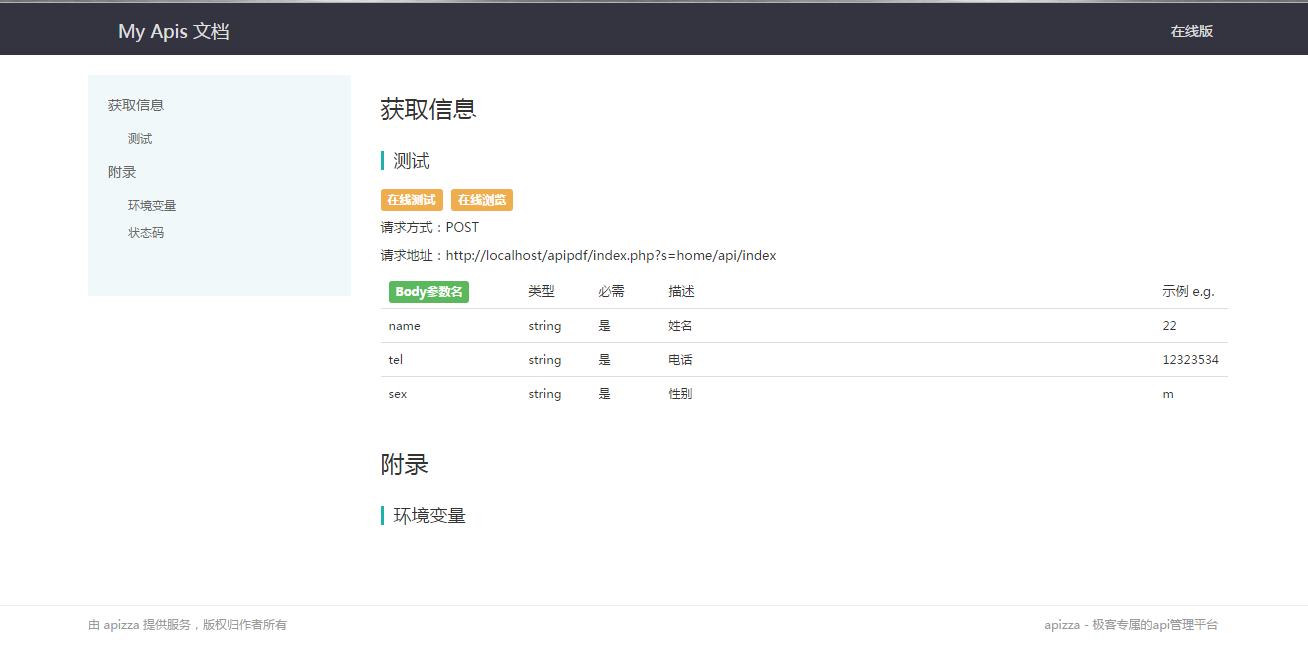Click the 获取信息 main heading
The image size is (1308, 654).
(428, 109)
